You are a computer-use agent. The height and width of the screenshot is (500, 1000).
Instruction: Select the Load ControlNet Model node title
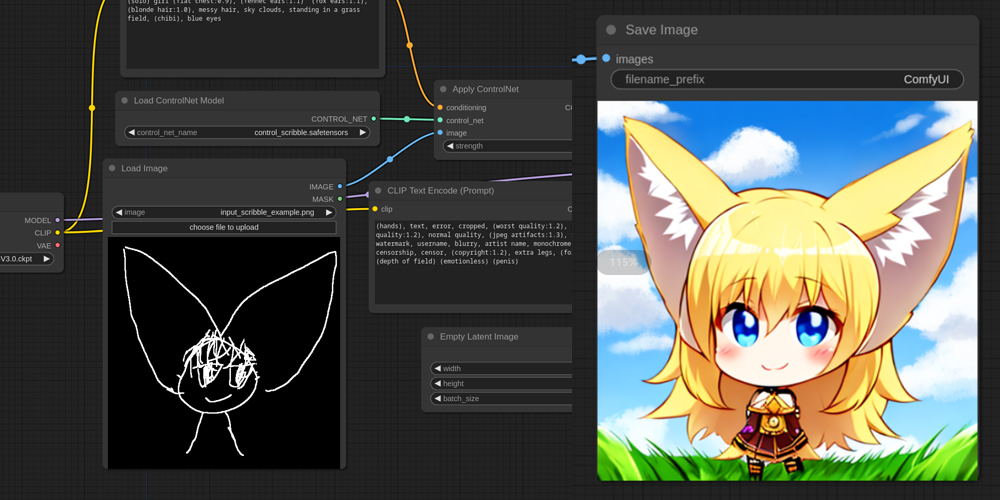(179, 101)
